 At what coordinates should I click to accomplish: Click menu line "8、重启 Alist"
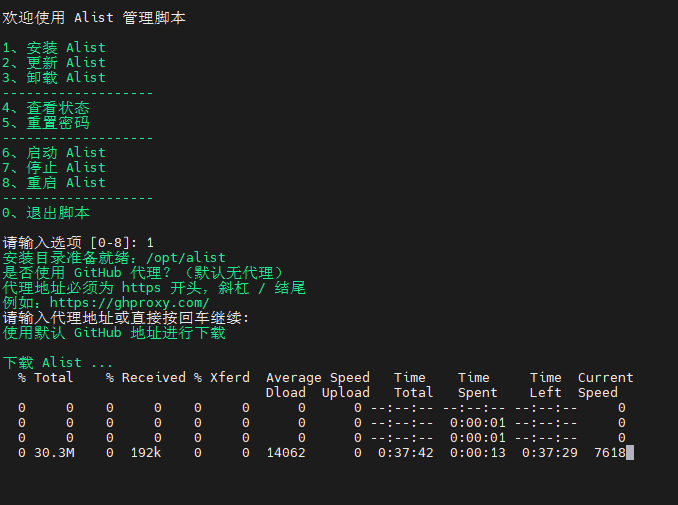click(x=54, y=183)
